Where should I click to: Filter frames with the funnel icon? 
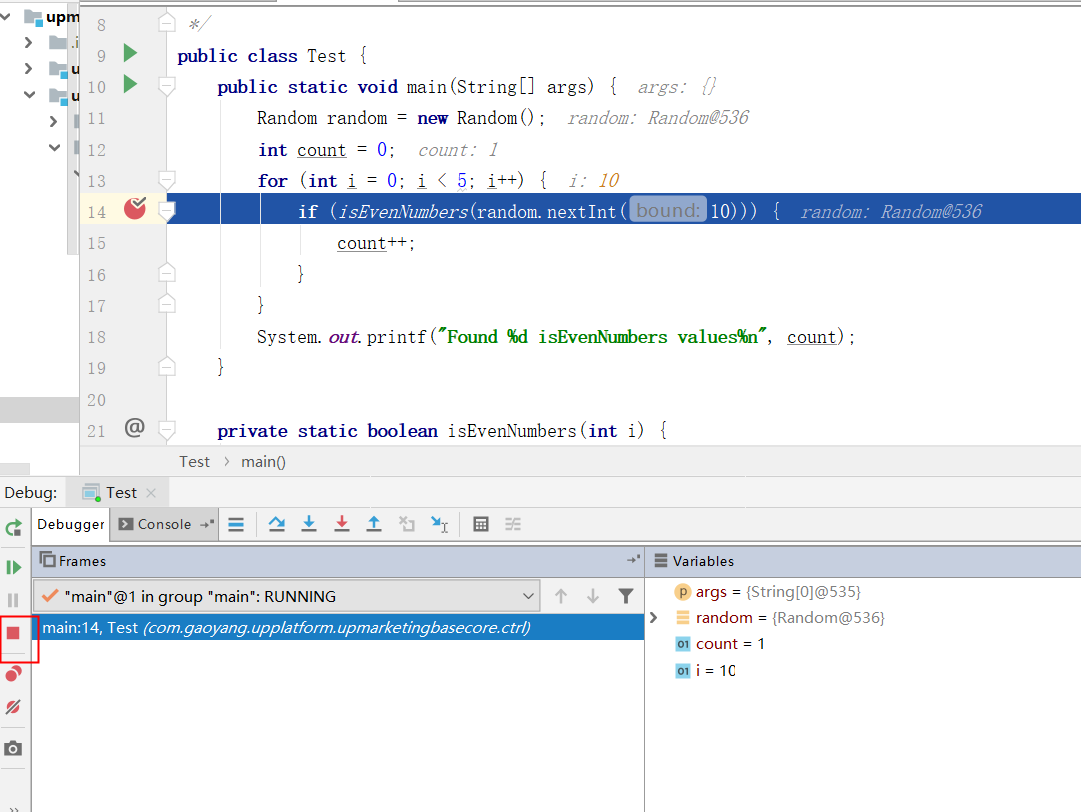pos(626,596)
